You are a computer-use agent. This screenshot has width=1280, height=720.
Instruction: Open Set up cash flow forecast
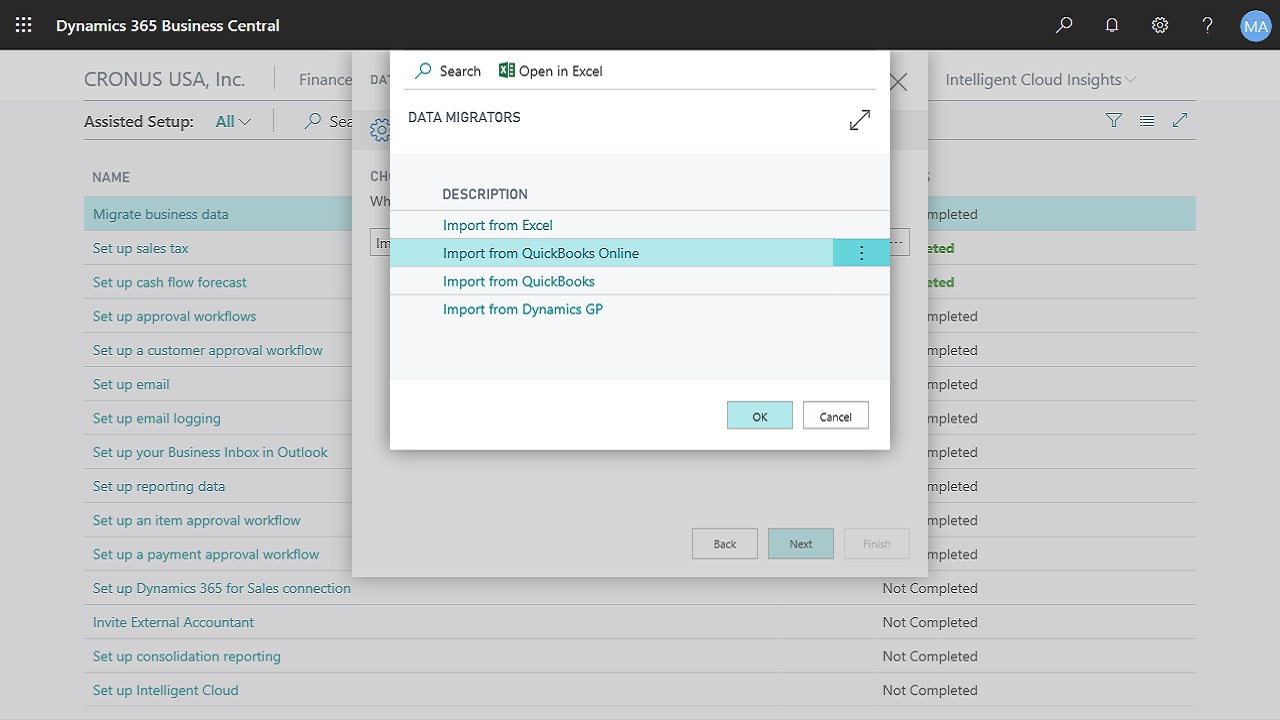coord(170,282)
